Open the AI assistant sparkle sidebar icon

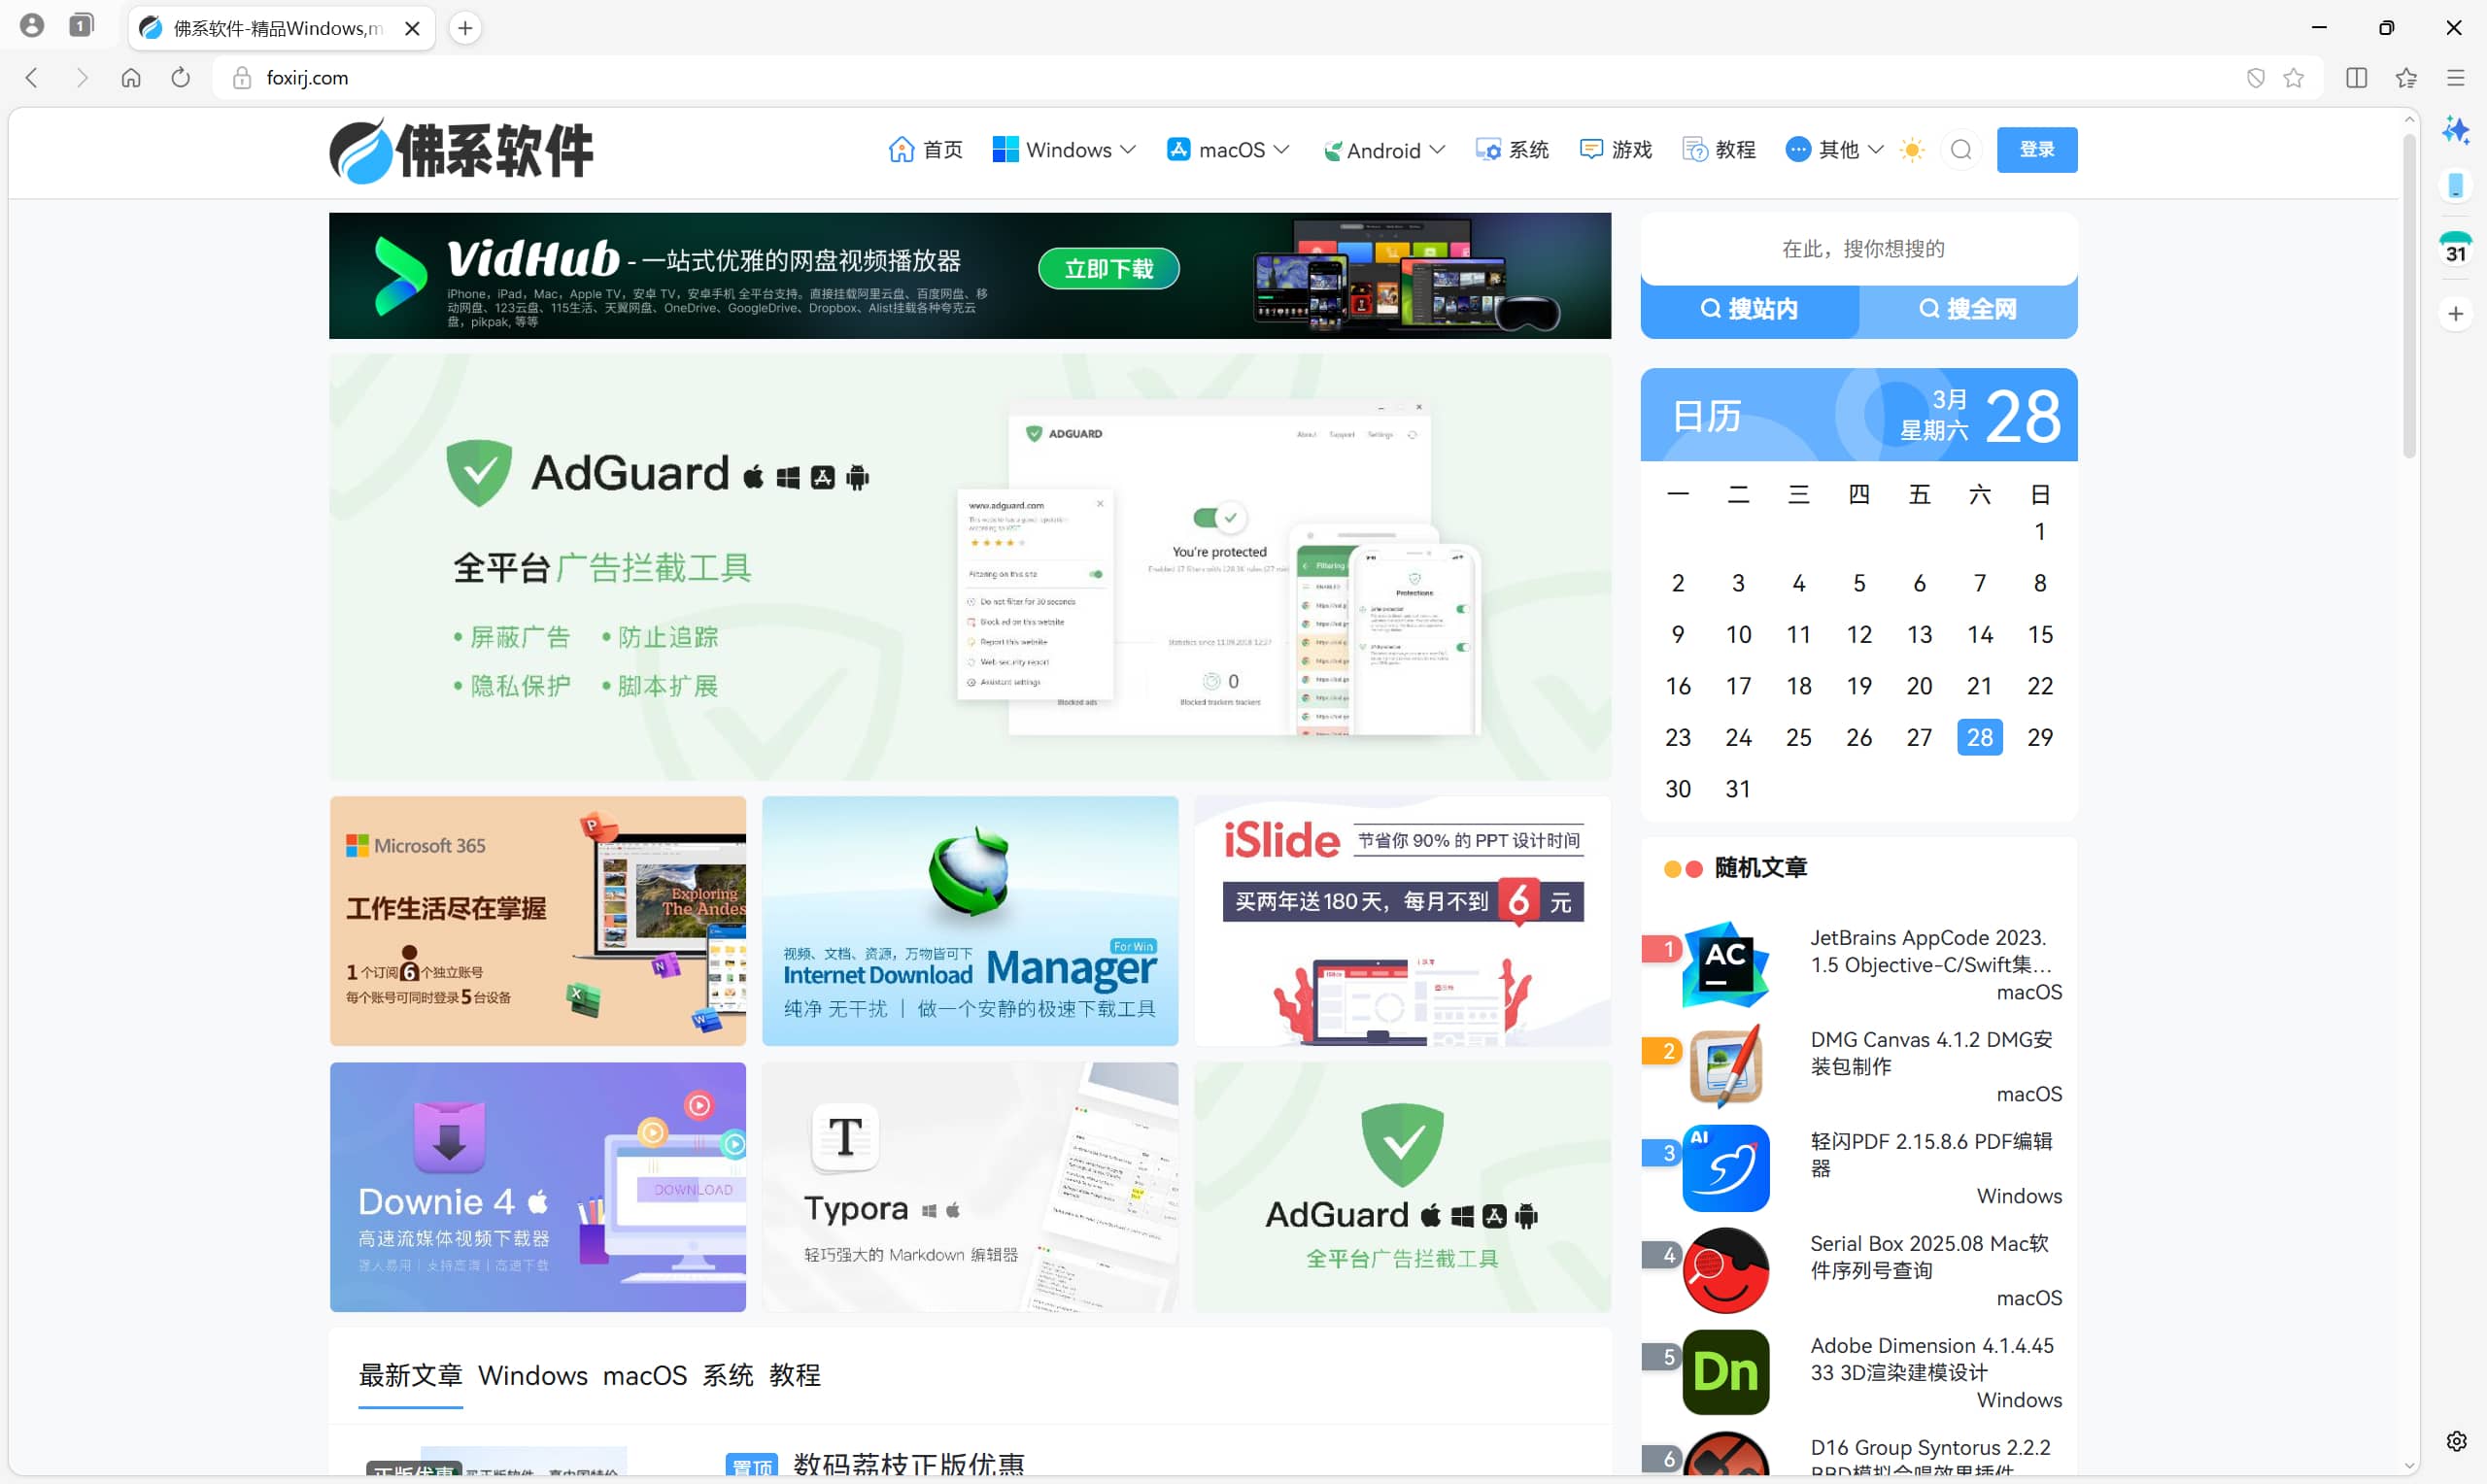pyautogui.click(x=2455, y=130)
